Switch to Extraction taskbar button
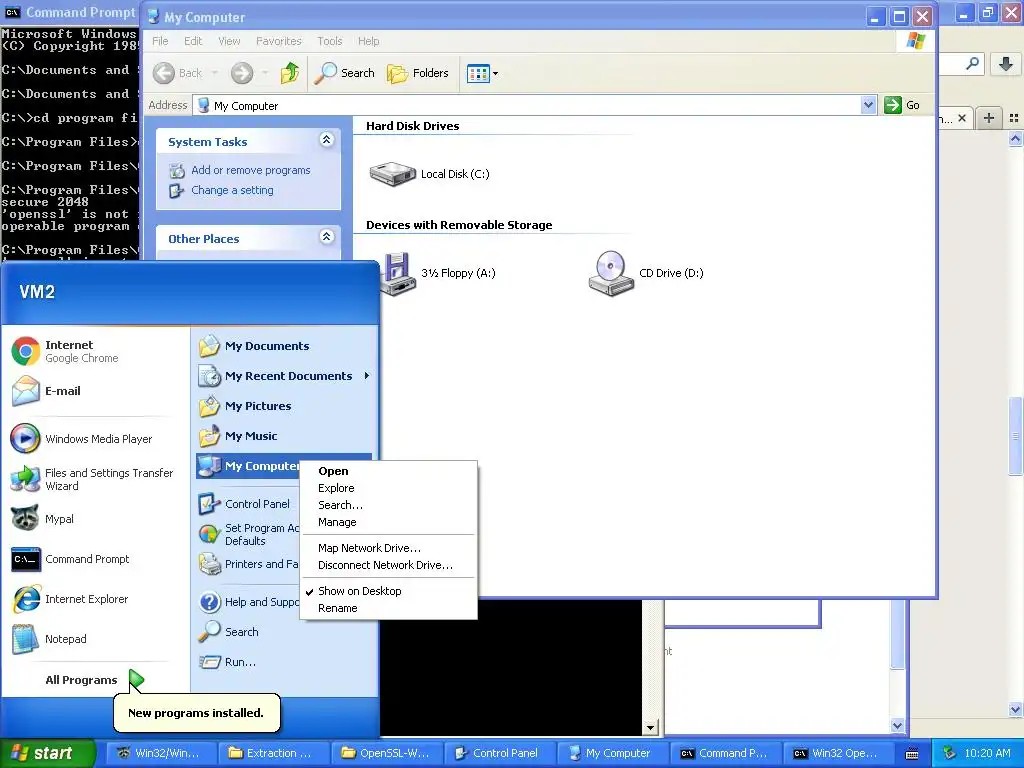Image resolution: width=1024 pixels, height=768 pixels. pos(272,753)
